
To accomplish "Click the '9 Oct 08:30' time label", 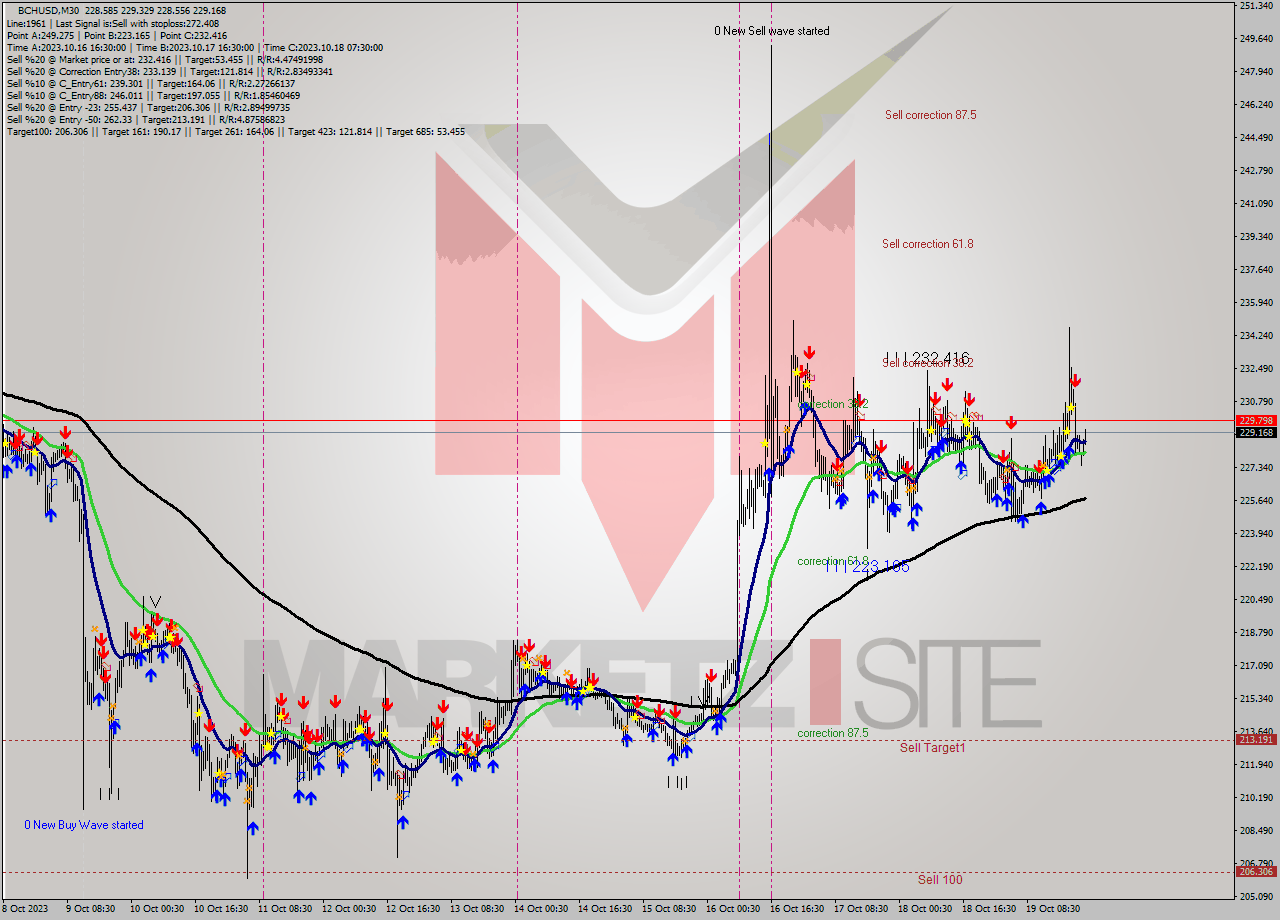I will pyautogui.click(x=92, y=909).
